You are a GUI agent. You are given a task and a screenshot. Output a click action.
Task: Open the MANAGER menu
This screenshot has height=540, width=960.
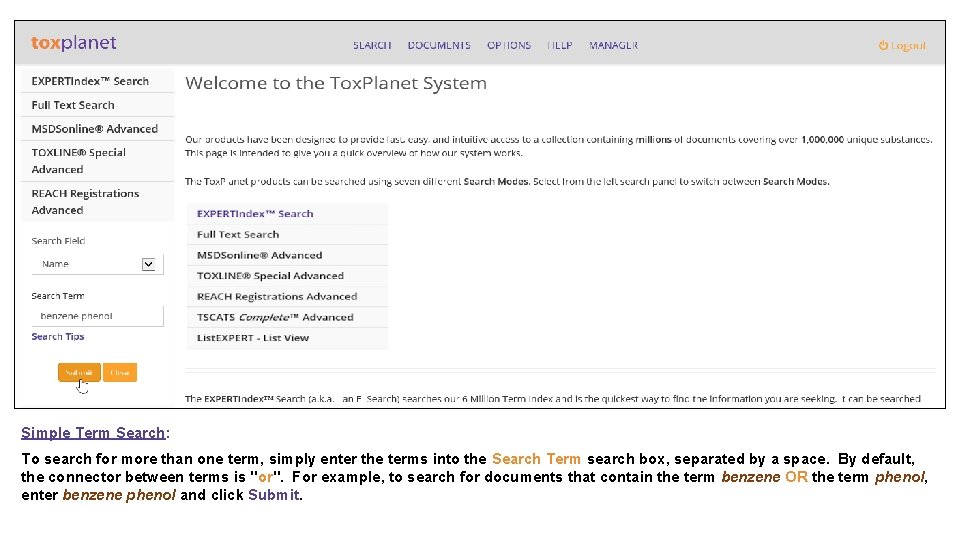click(613, 45)
